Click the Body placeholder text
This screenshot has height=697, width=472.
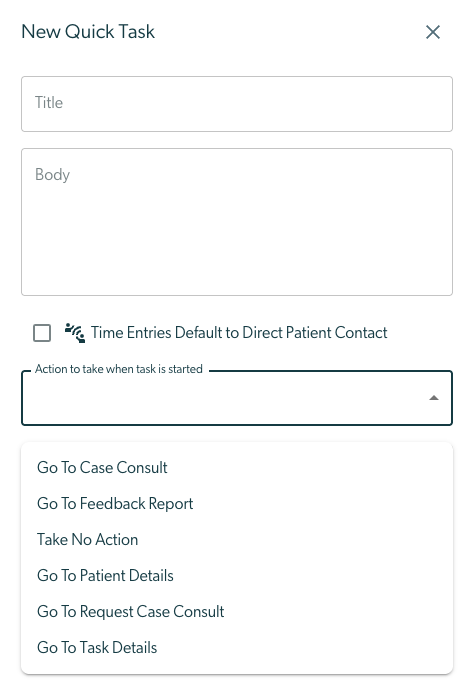[52, 175]
